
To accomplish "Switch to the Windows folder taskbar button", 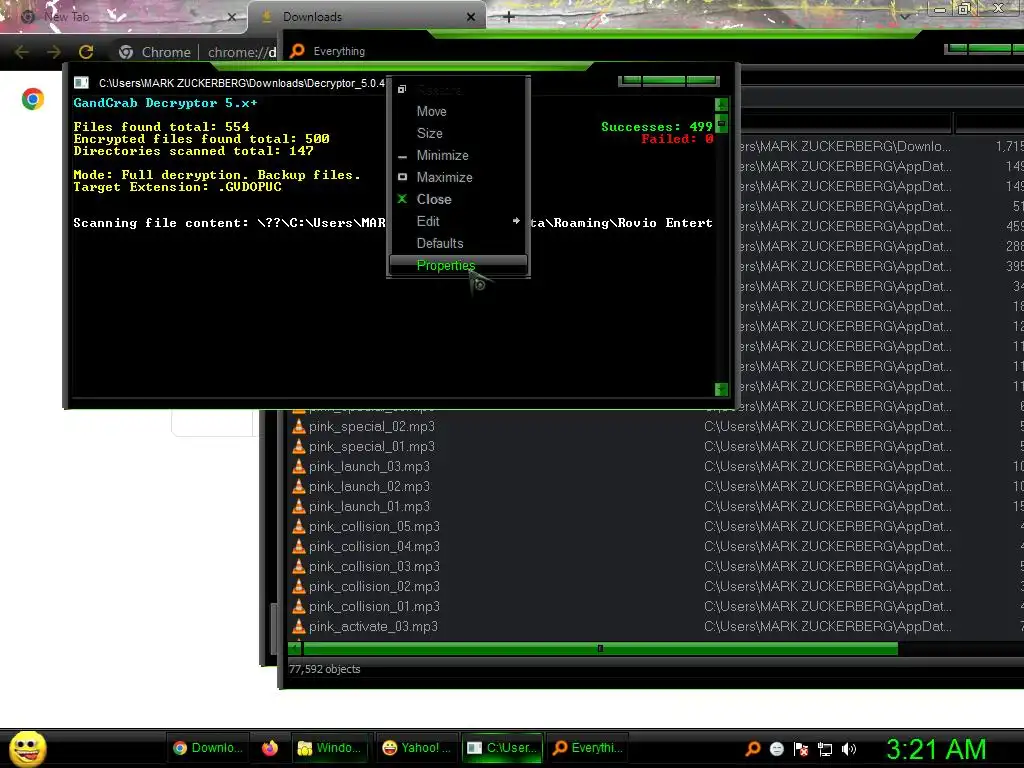I will point(329,748).
